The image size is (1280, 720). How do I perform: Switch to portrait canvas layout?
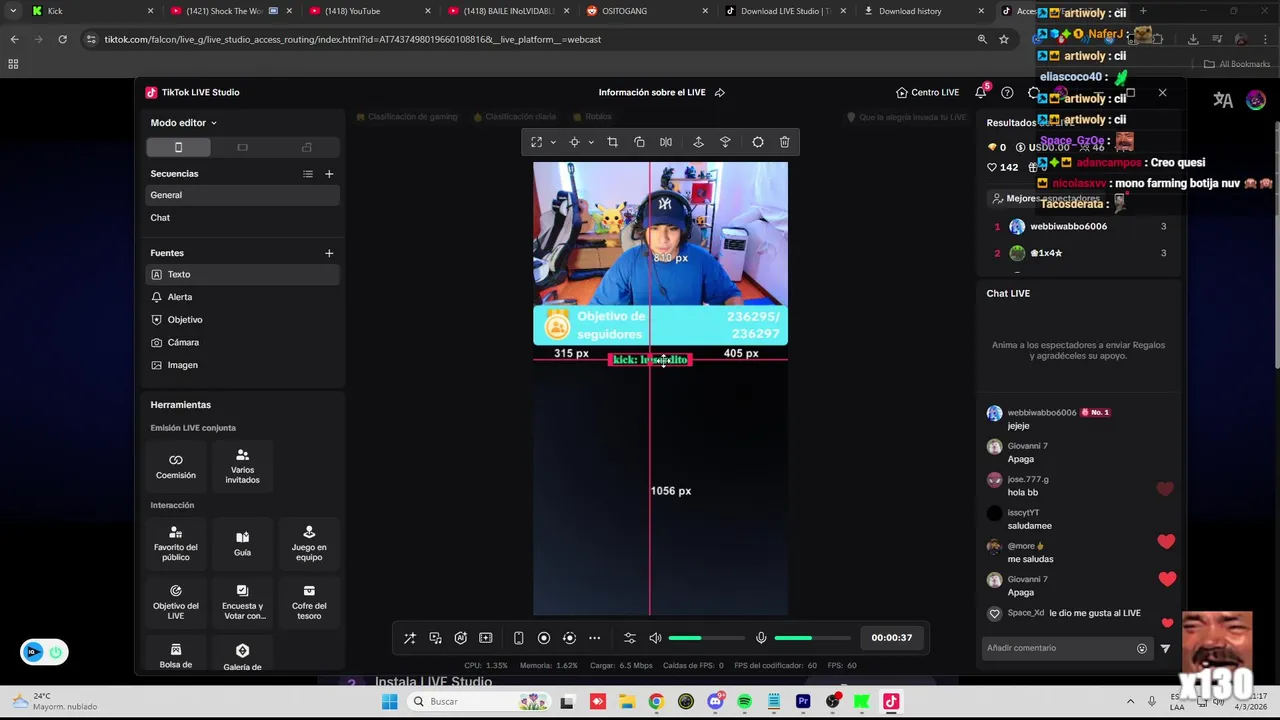[x=178, y=147]
